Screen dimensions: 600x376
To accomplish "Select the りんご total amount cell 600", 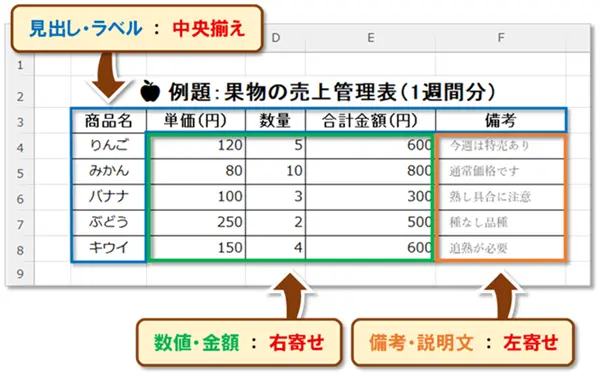I will (x=370, y=146).
